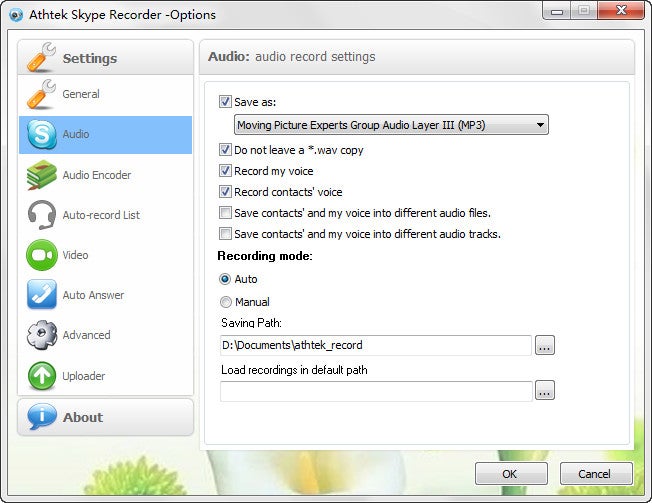Toggle Record contacts' voice checkbox
The width and height of the screenshot is (652, 503).
pyautogui.click(x=225, y=192)
